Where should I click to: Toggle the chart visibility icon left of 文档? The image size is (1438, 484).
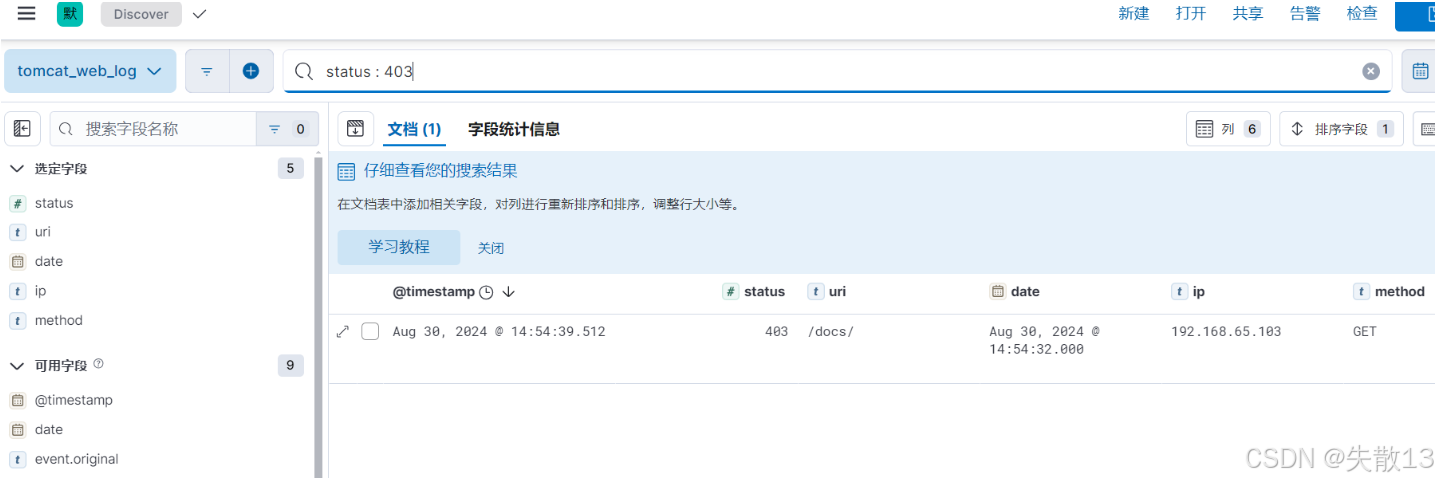tap(354, 128)
